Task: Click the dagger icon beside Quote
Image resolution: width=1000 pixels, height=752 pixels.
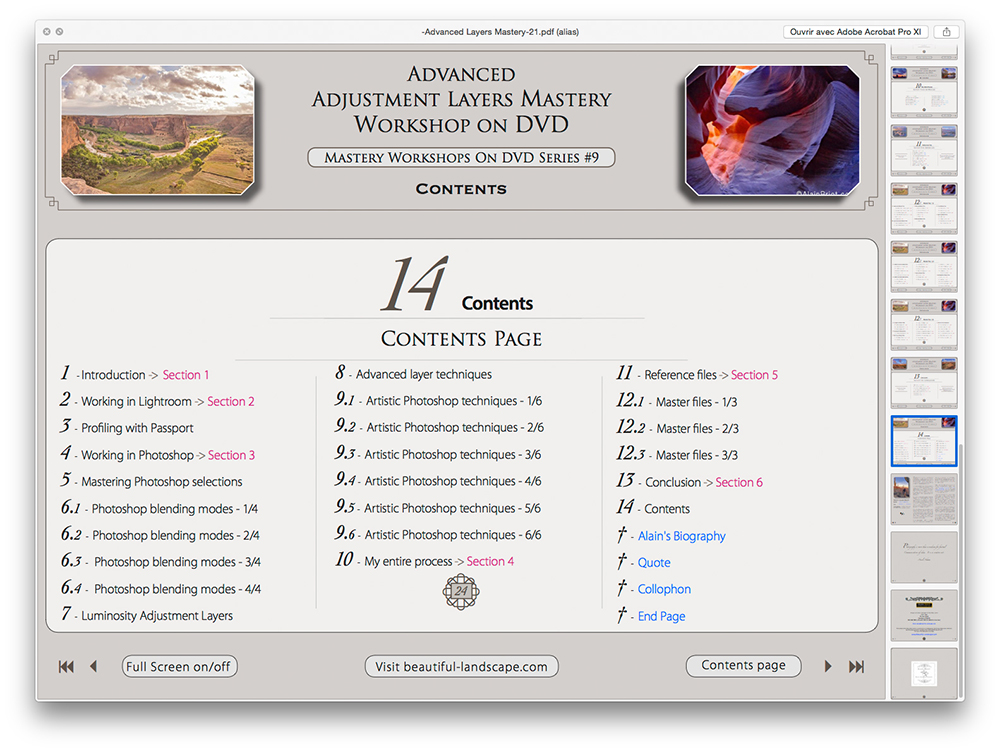Action: (622, 561)
